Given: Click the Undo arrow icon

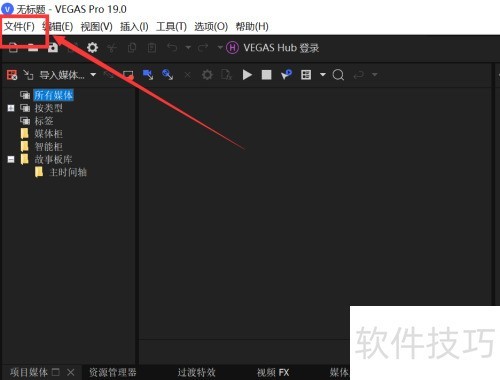Looking at the screenshot, I should click(172, 48).
